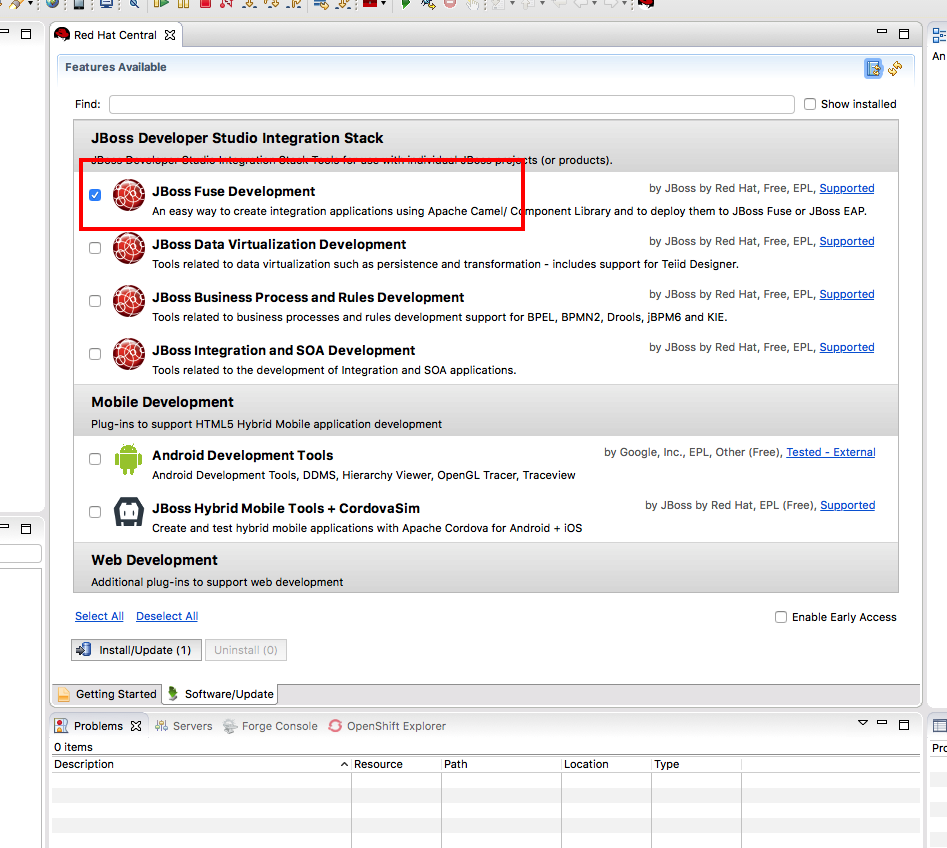Check JBoss Hybrid Mobile Tools + CordovaSim
947x848 pixels.
[x=95, y=512]
